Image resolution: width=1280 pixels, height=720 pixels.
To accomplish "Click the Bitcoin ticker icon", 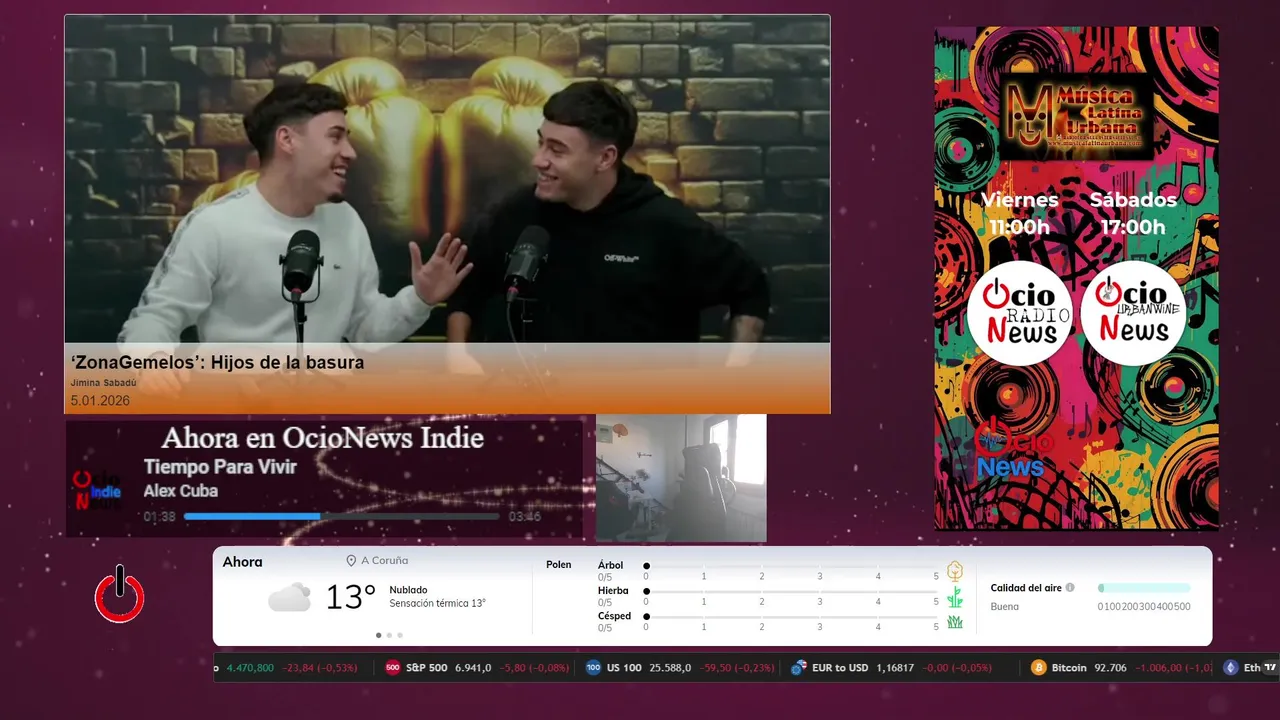I will 1038,668.
